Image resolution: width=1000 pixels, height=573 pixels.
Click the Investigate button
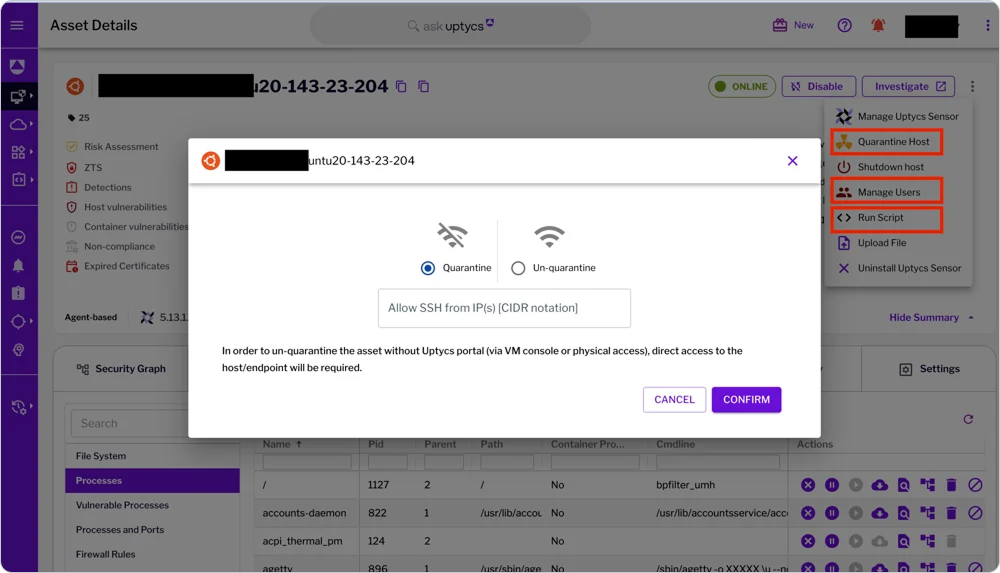pyautogui.click(x=908, y=86)
